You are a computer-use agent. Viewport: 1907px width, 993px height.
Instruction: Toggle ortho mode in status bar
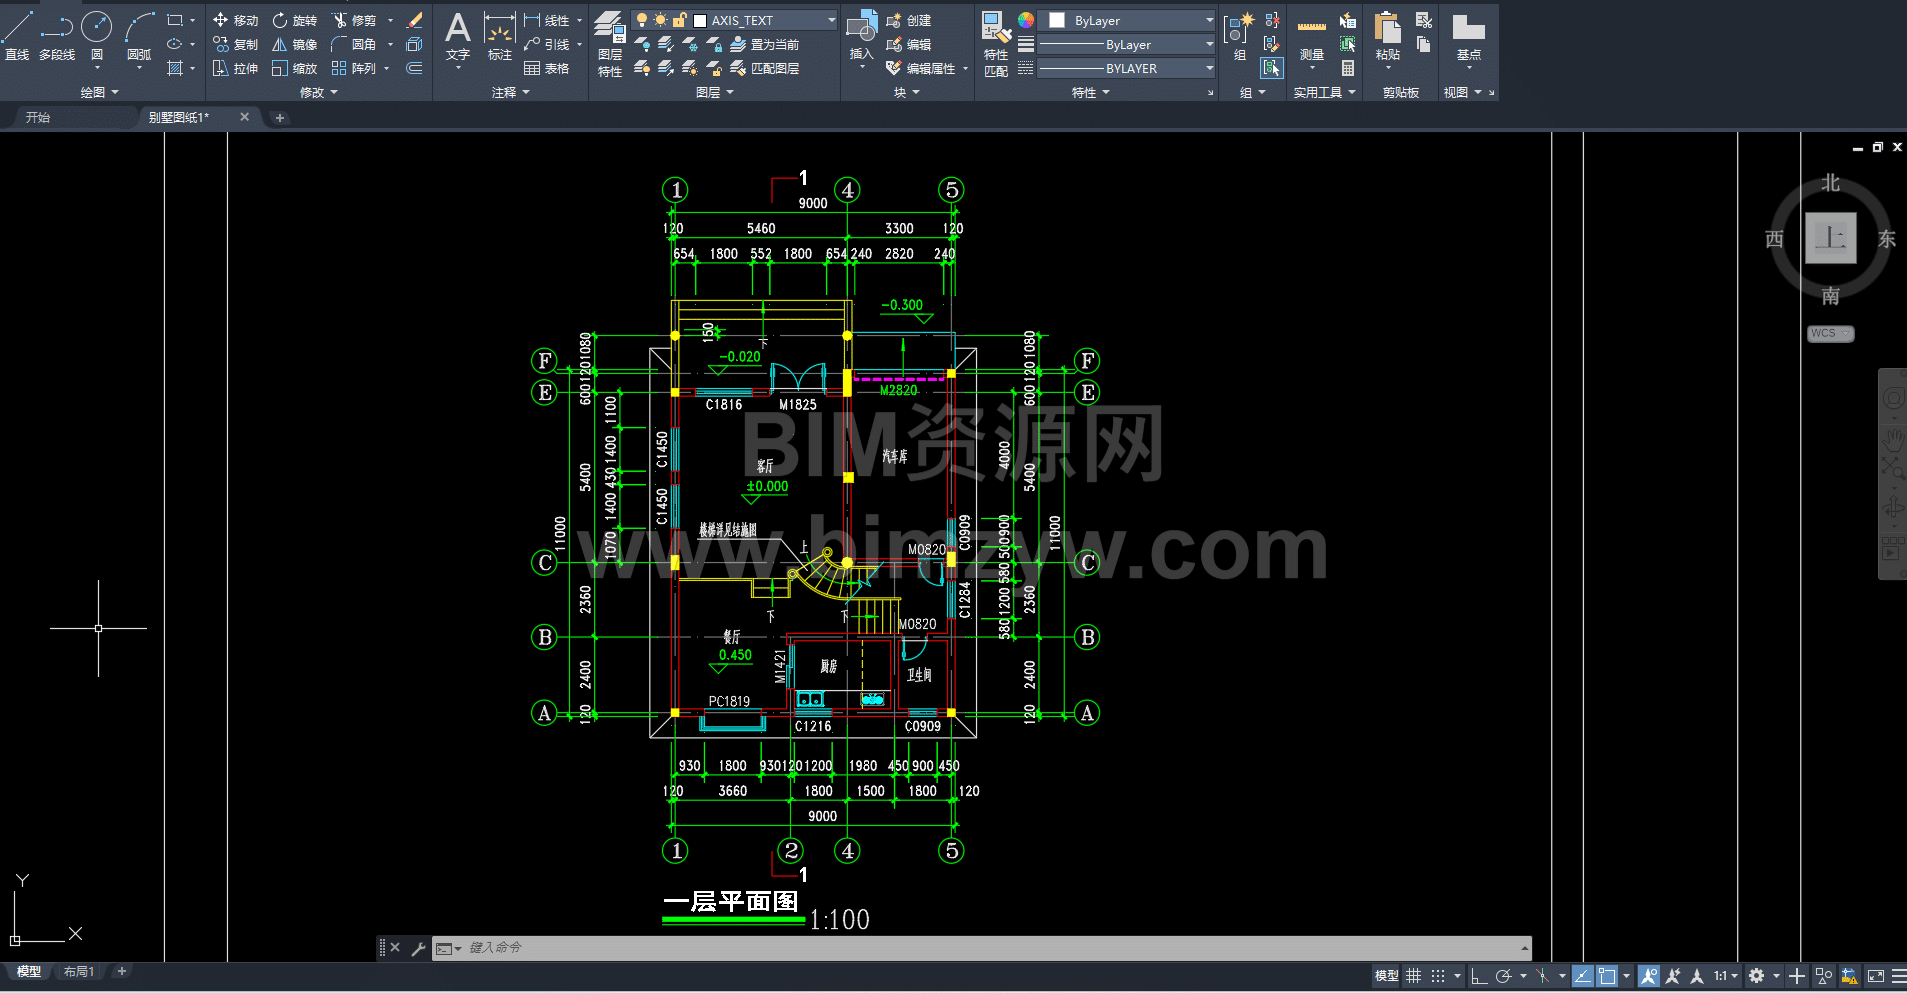tap(1479, 976)
